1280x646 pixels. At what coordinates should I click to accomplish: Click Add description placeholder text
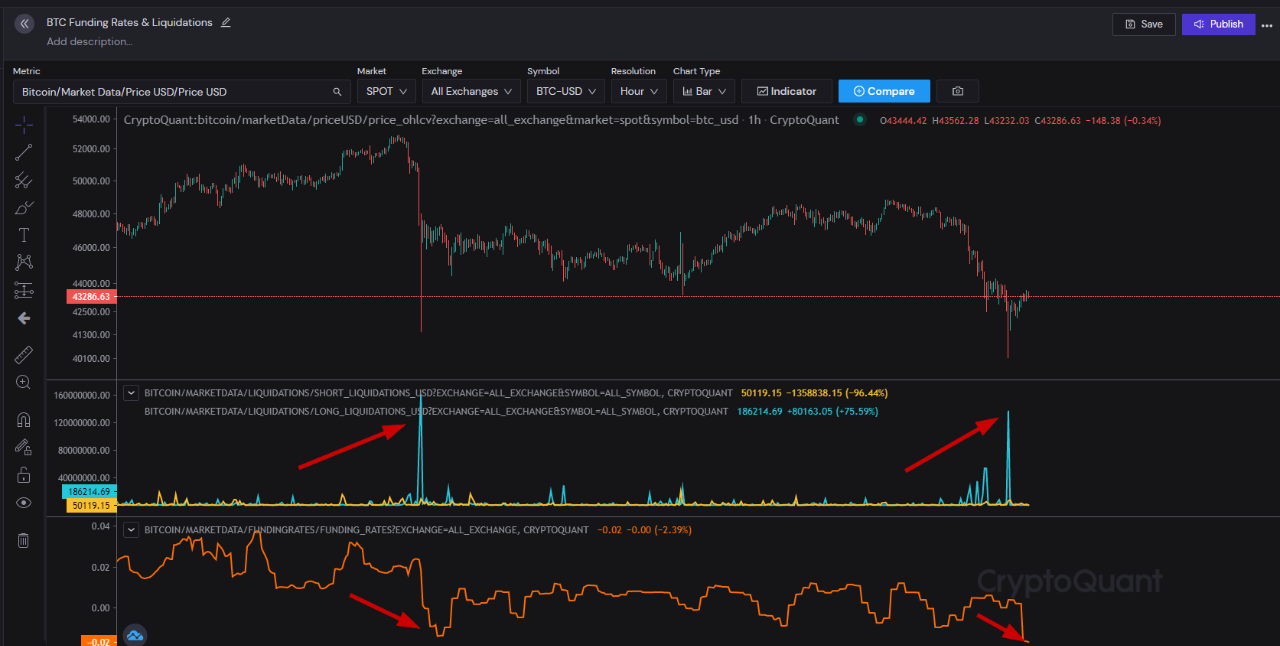[89, 42]
